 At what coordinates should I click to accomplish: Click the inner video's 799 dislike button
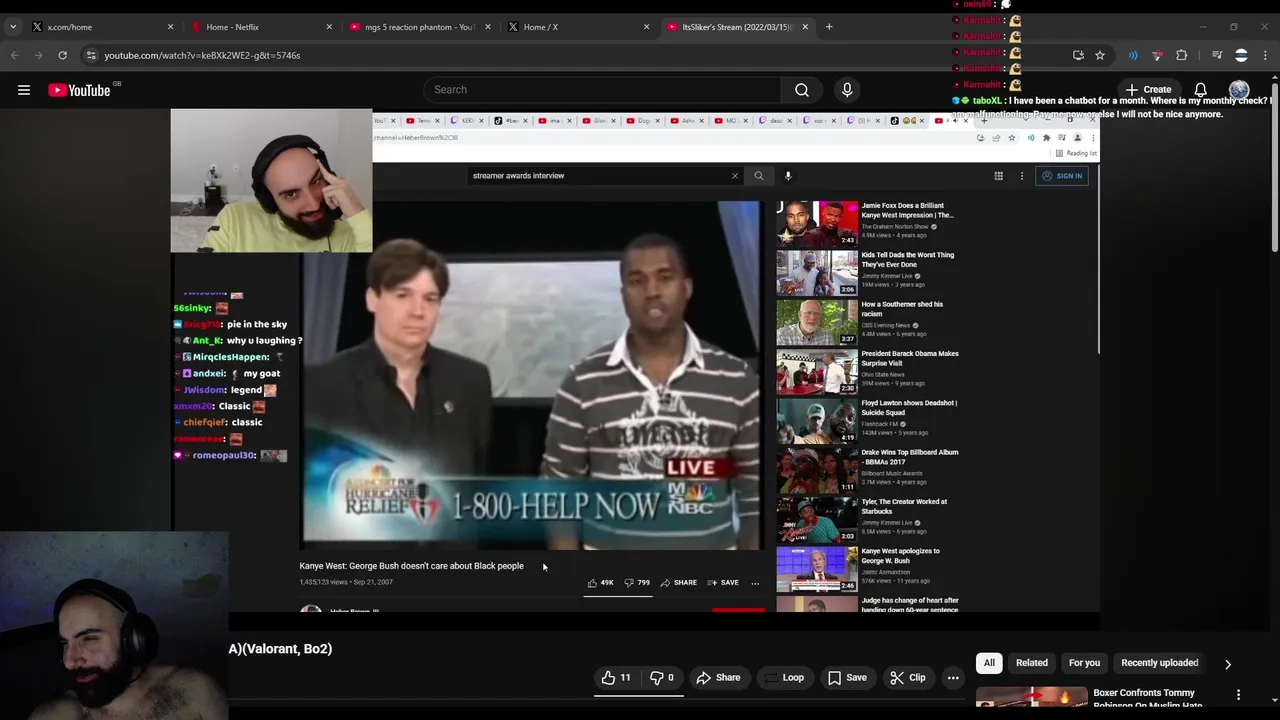pos(637,583)
